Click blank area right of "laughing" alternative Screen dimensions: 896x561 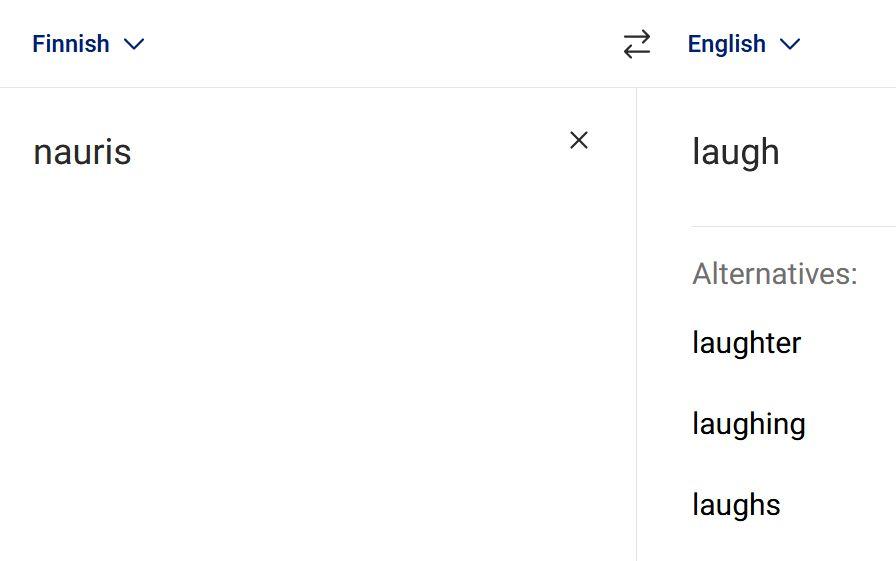tap(855, 424)
